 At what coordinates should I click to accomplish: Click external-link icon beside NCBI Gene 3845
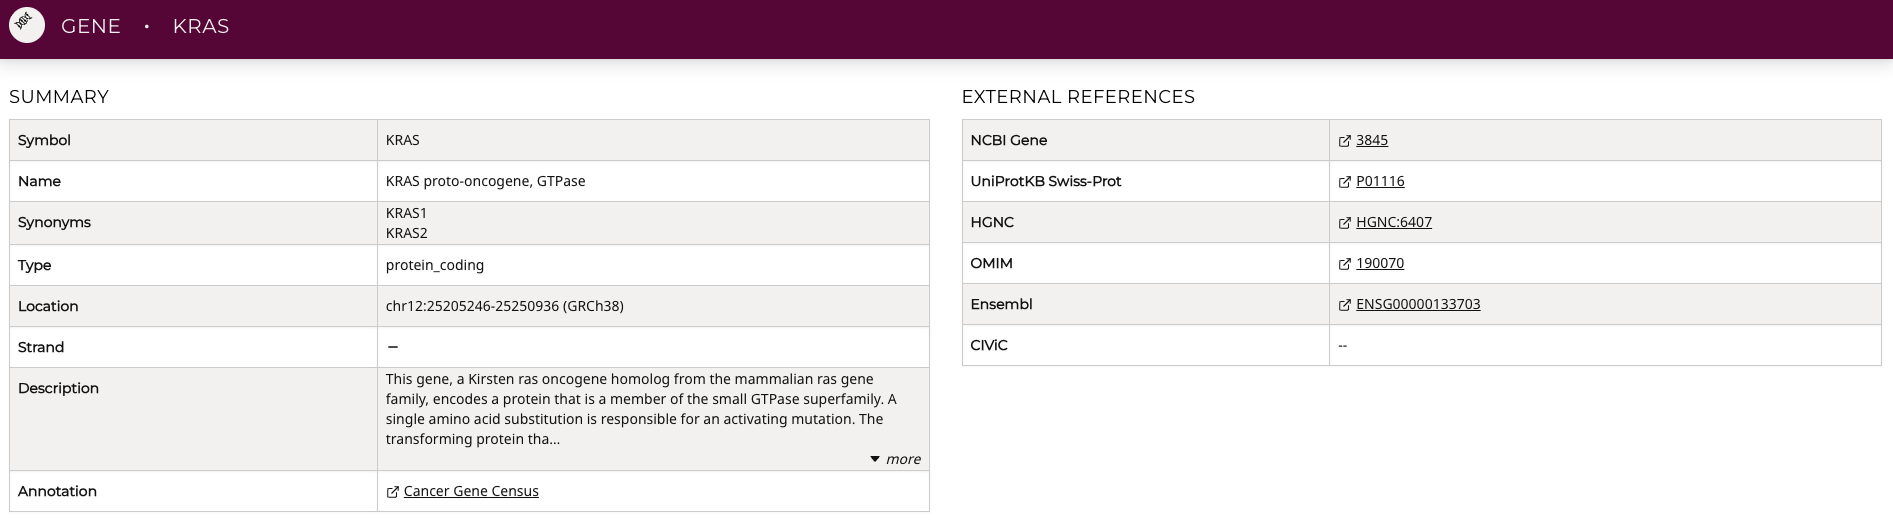1345,141
